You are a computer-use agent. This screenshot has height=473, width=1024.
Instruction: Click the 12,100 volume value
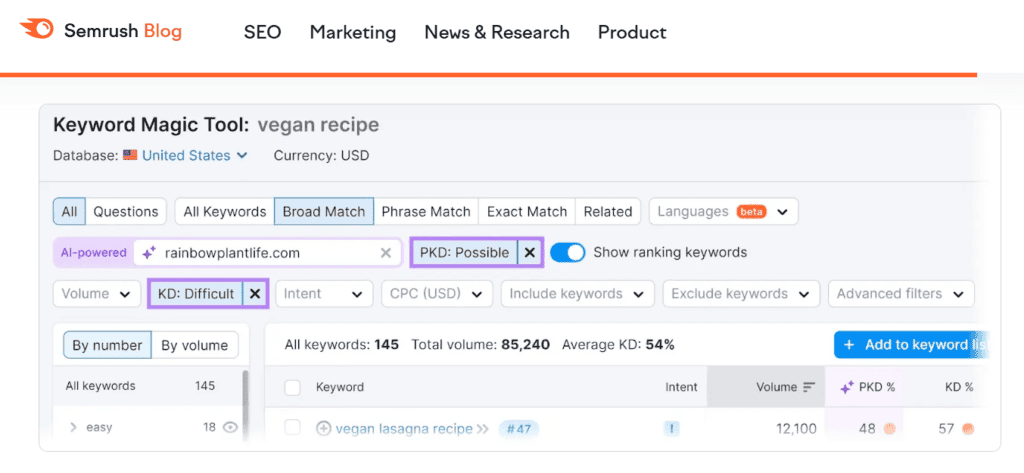796,429
